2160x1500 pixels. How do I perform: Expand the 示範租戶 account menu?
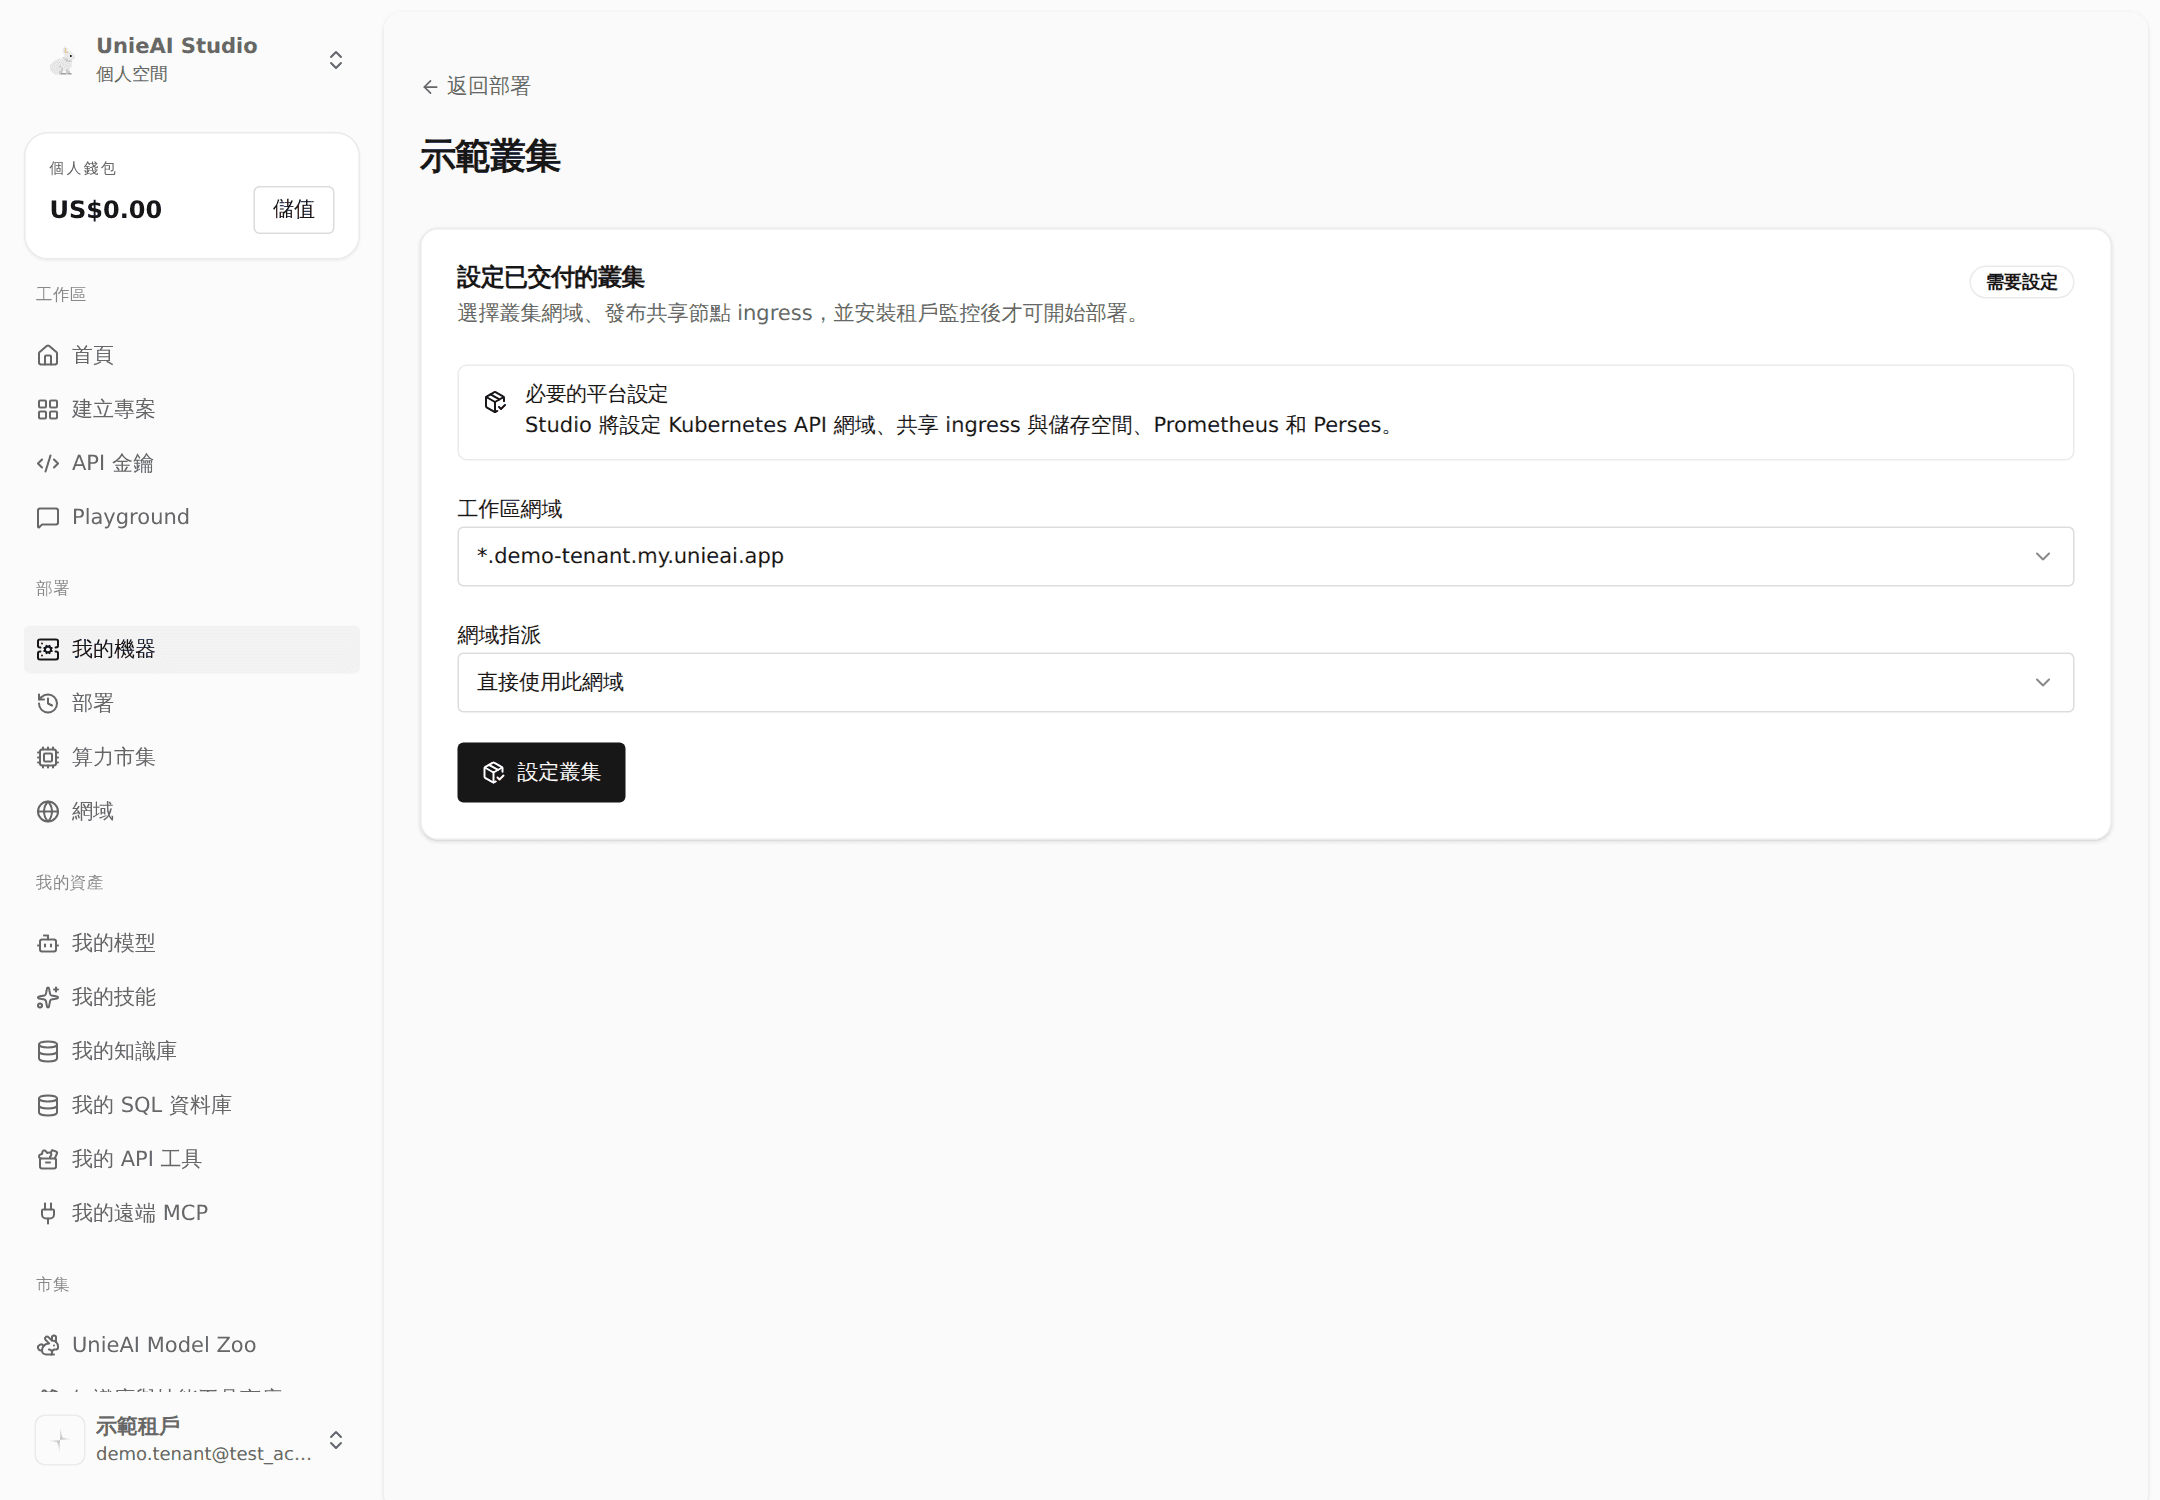pyautogui.click(x=336, y=1440)
